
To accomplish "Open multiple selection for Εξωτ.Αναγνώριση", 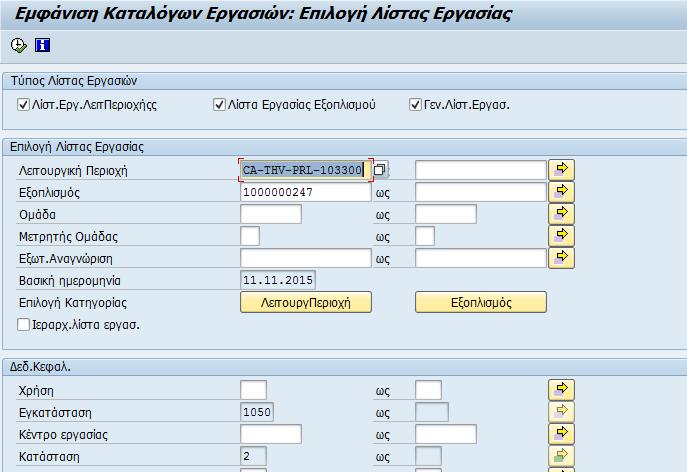I will point(561,258).
